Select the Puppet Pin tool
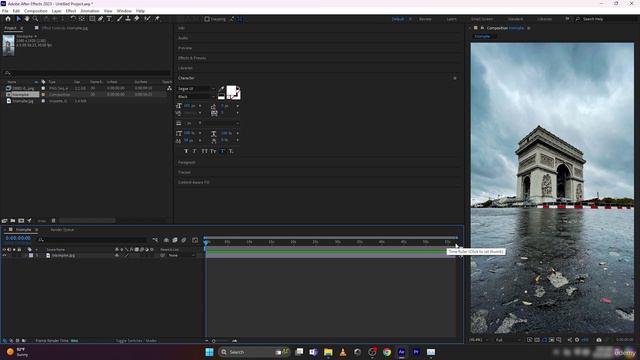The image size is (640, 360). click(157, 19)
